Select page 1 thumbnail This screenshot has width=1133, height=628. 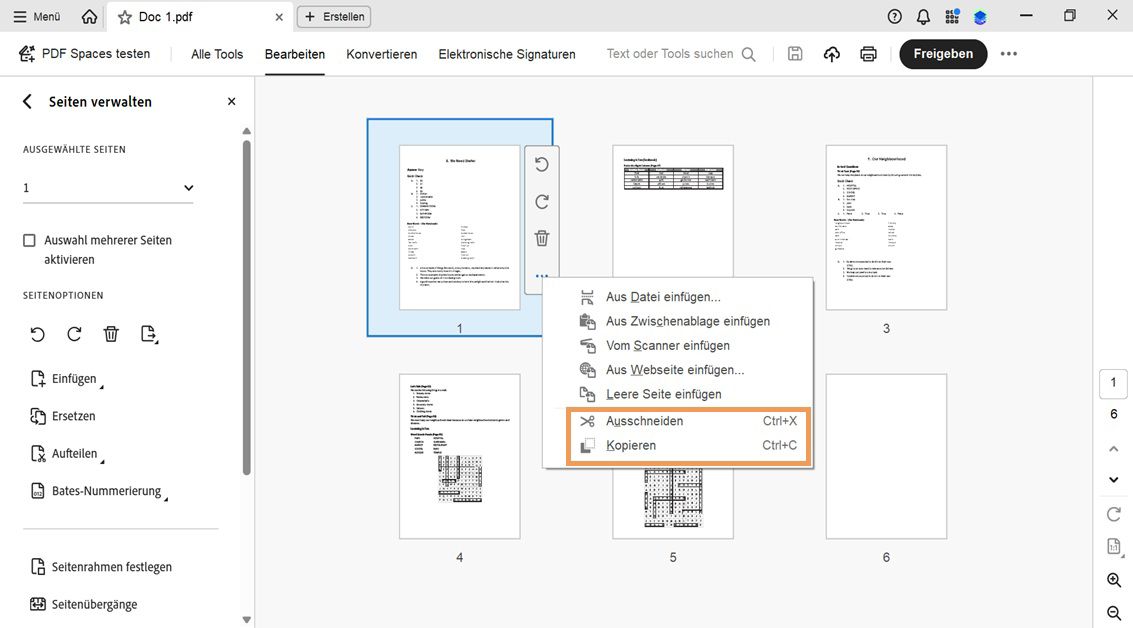tap(460, 228)
